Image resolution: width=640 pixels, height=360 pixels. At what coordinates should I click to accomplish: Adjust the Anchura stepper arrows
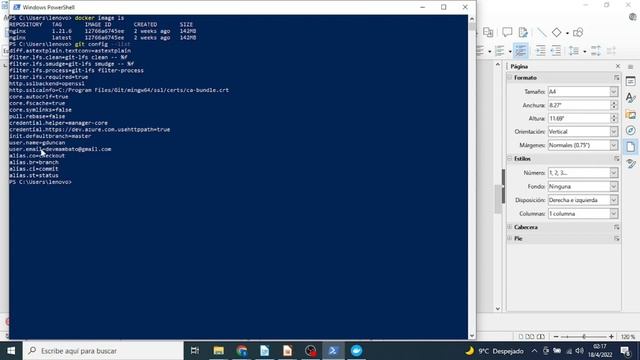click(x=613, y=105)
